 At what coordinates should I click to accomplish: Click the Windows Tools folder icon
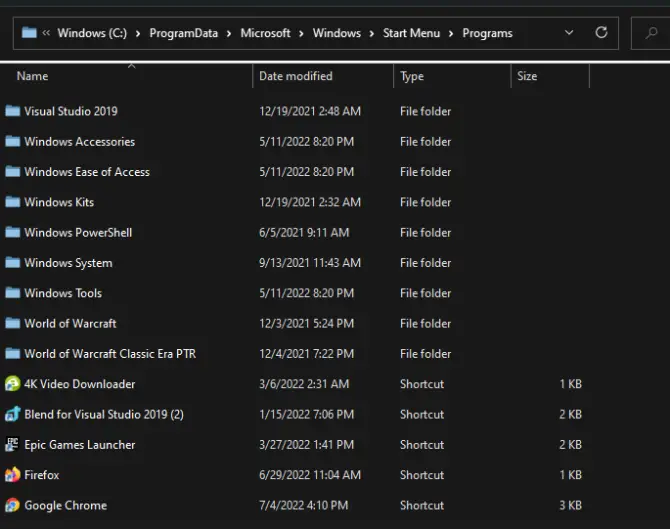[12, 293]
